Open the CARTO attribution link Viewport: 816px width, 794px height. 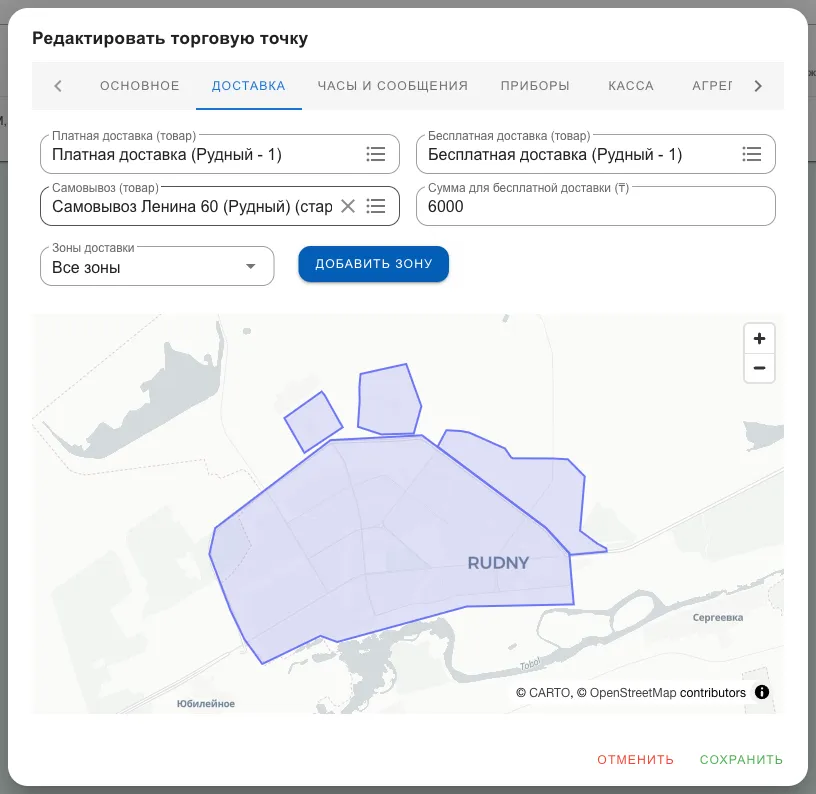(544, 693)
